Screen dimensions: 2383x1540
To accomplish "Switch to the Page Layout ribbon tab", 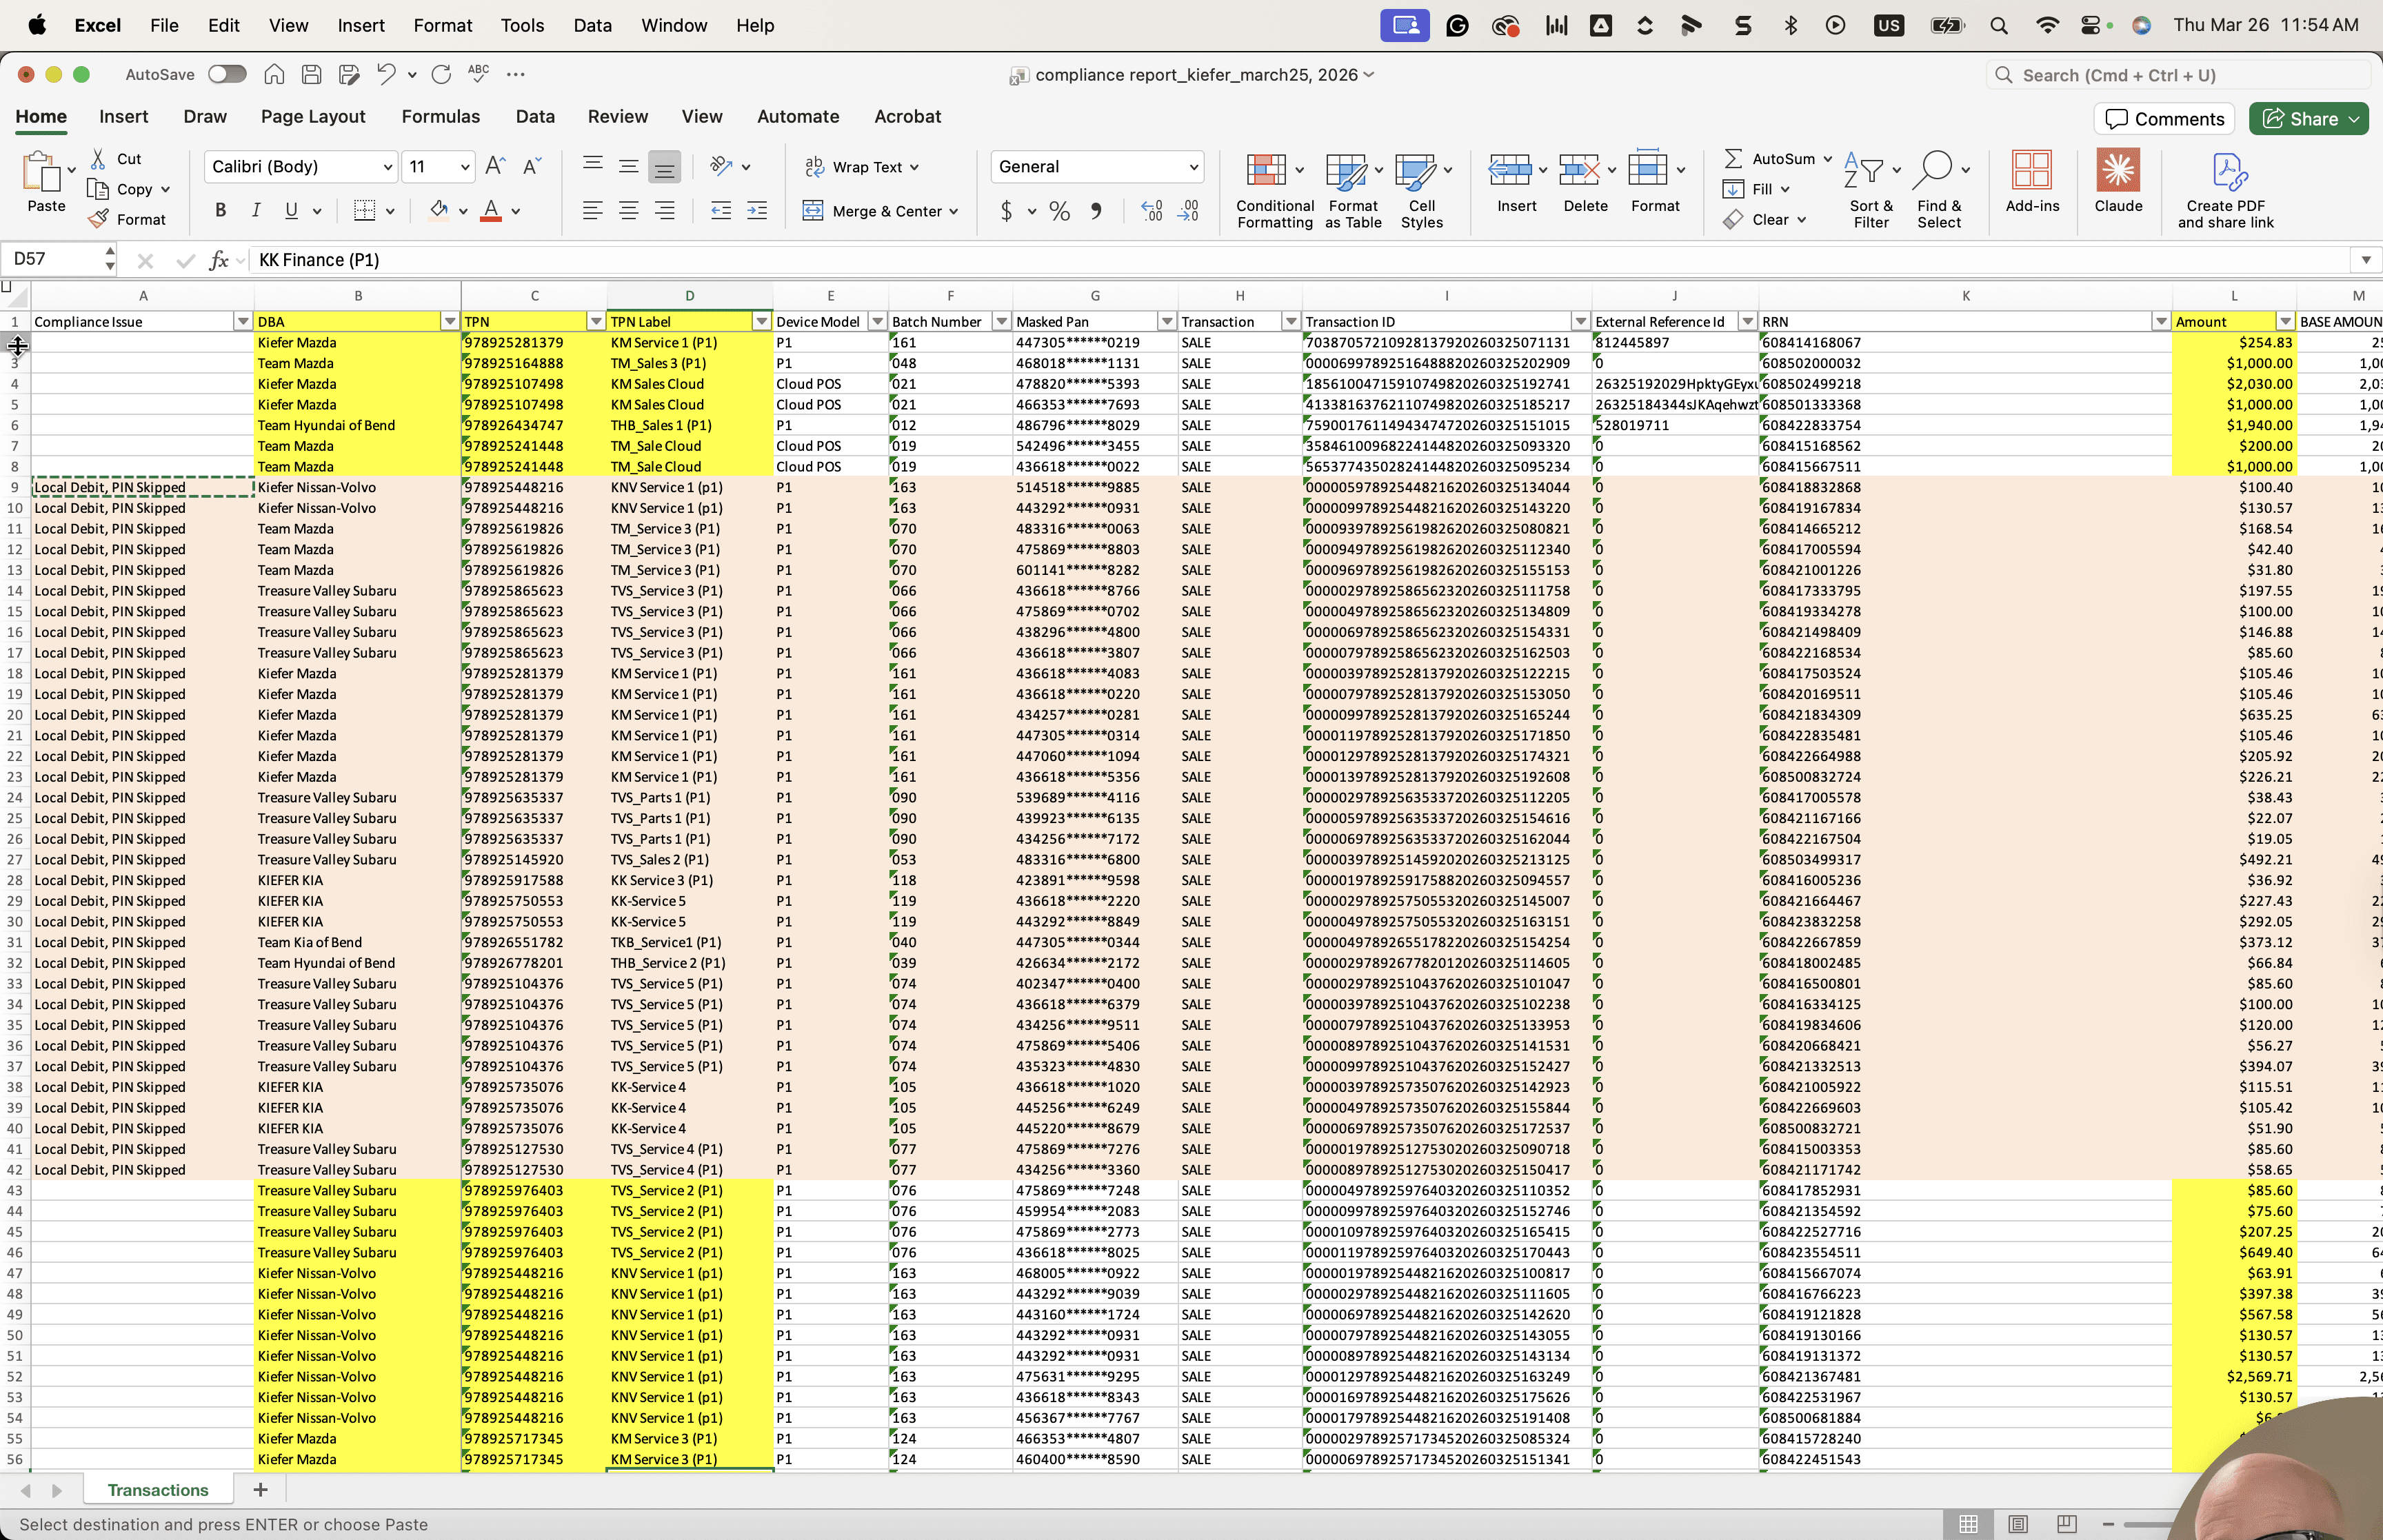I will pyautogui.click(x=313, y=117).
